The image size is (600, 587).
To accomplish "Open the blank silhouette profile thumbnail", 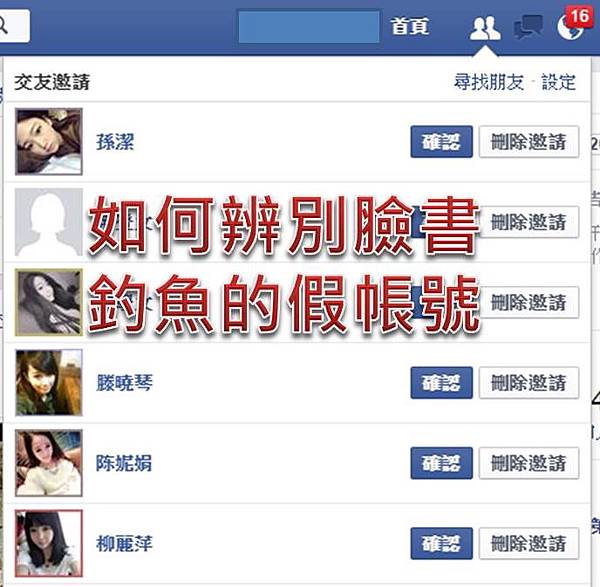I will coord(49,222).
